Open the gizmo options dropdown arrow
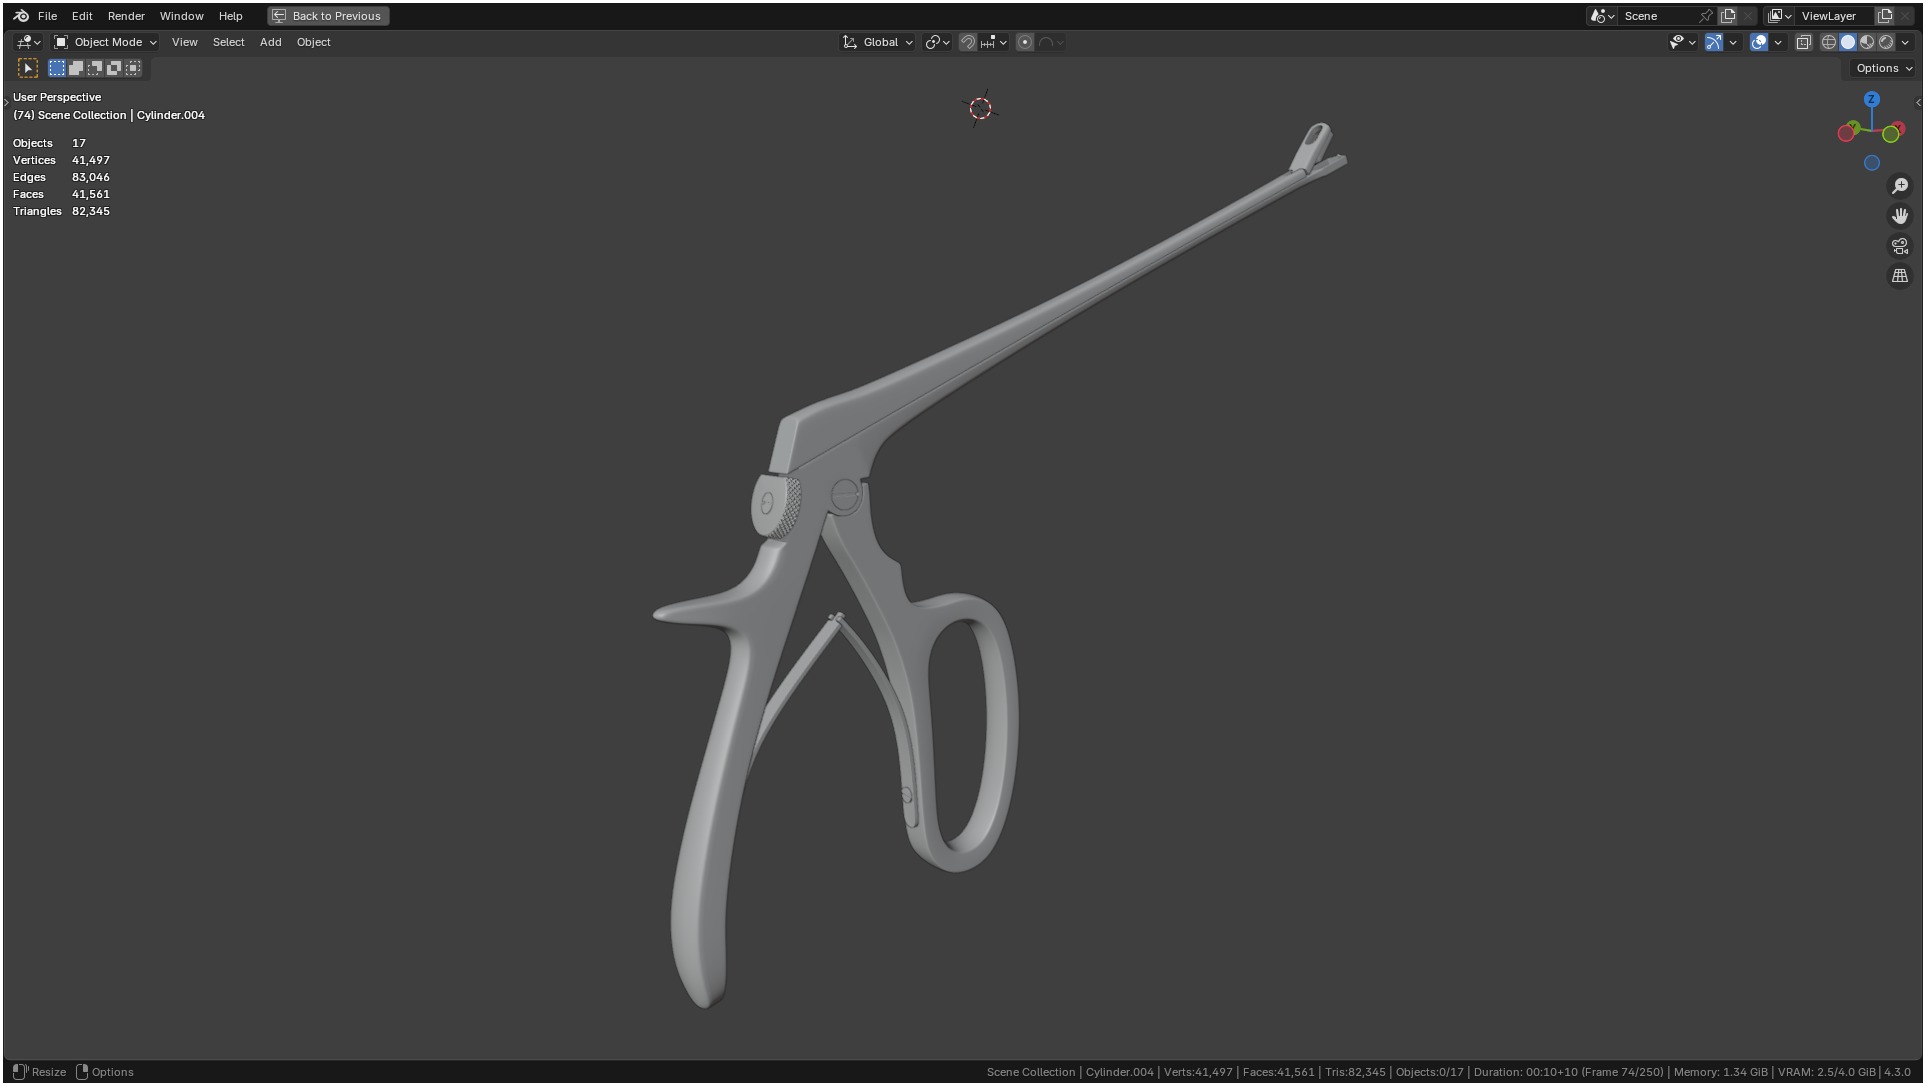Screen dimensions: 1926x1086 click(x=1733, y=42)
